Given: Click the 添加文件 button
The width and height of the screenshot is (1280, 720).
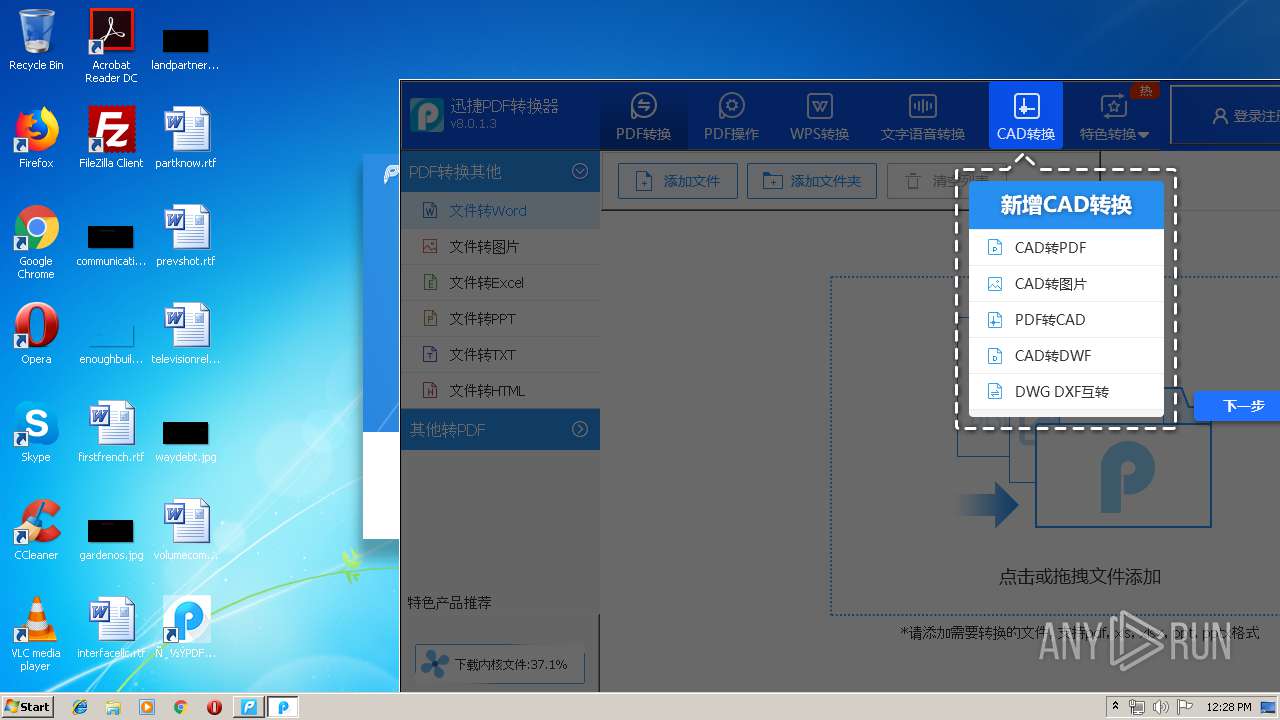Looking at the screenshot, I should point(678,181).
